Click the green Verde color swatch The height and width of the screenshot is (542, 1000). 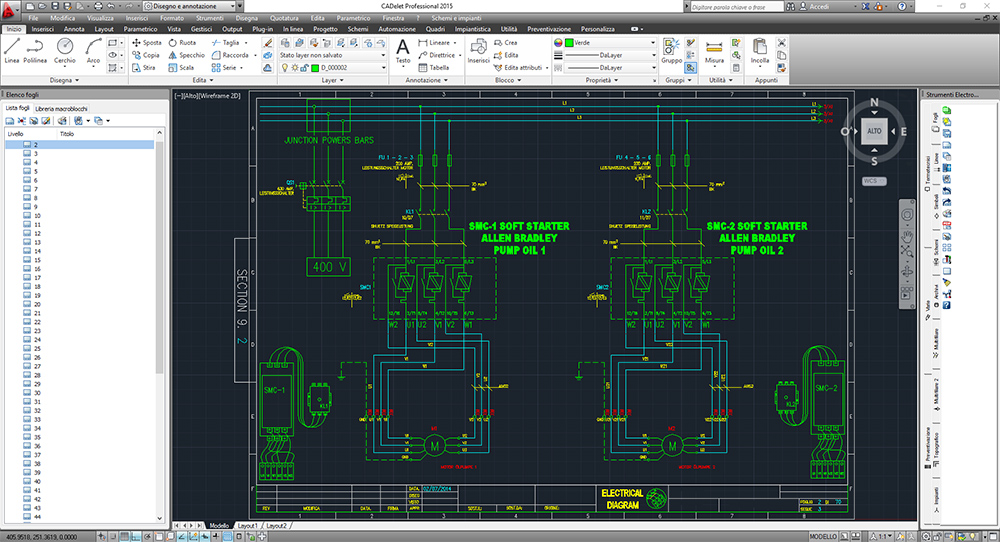pyautogui.click(x=569, y=43)
